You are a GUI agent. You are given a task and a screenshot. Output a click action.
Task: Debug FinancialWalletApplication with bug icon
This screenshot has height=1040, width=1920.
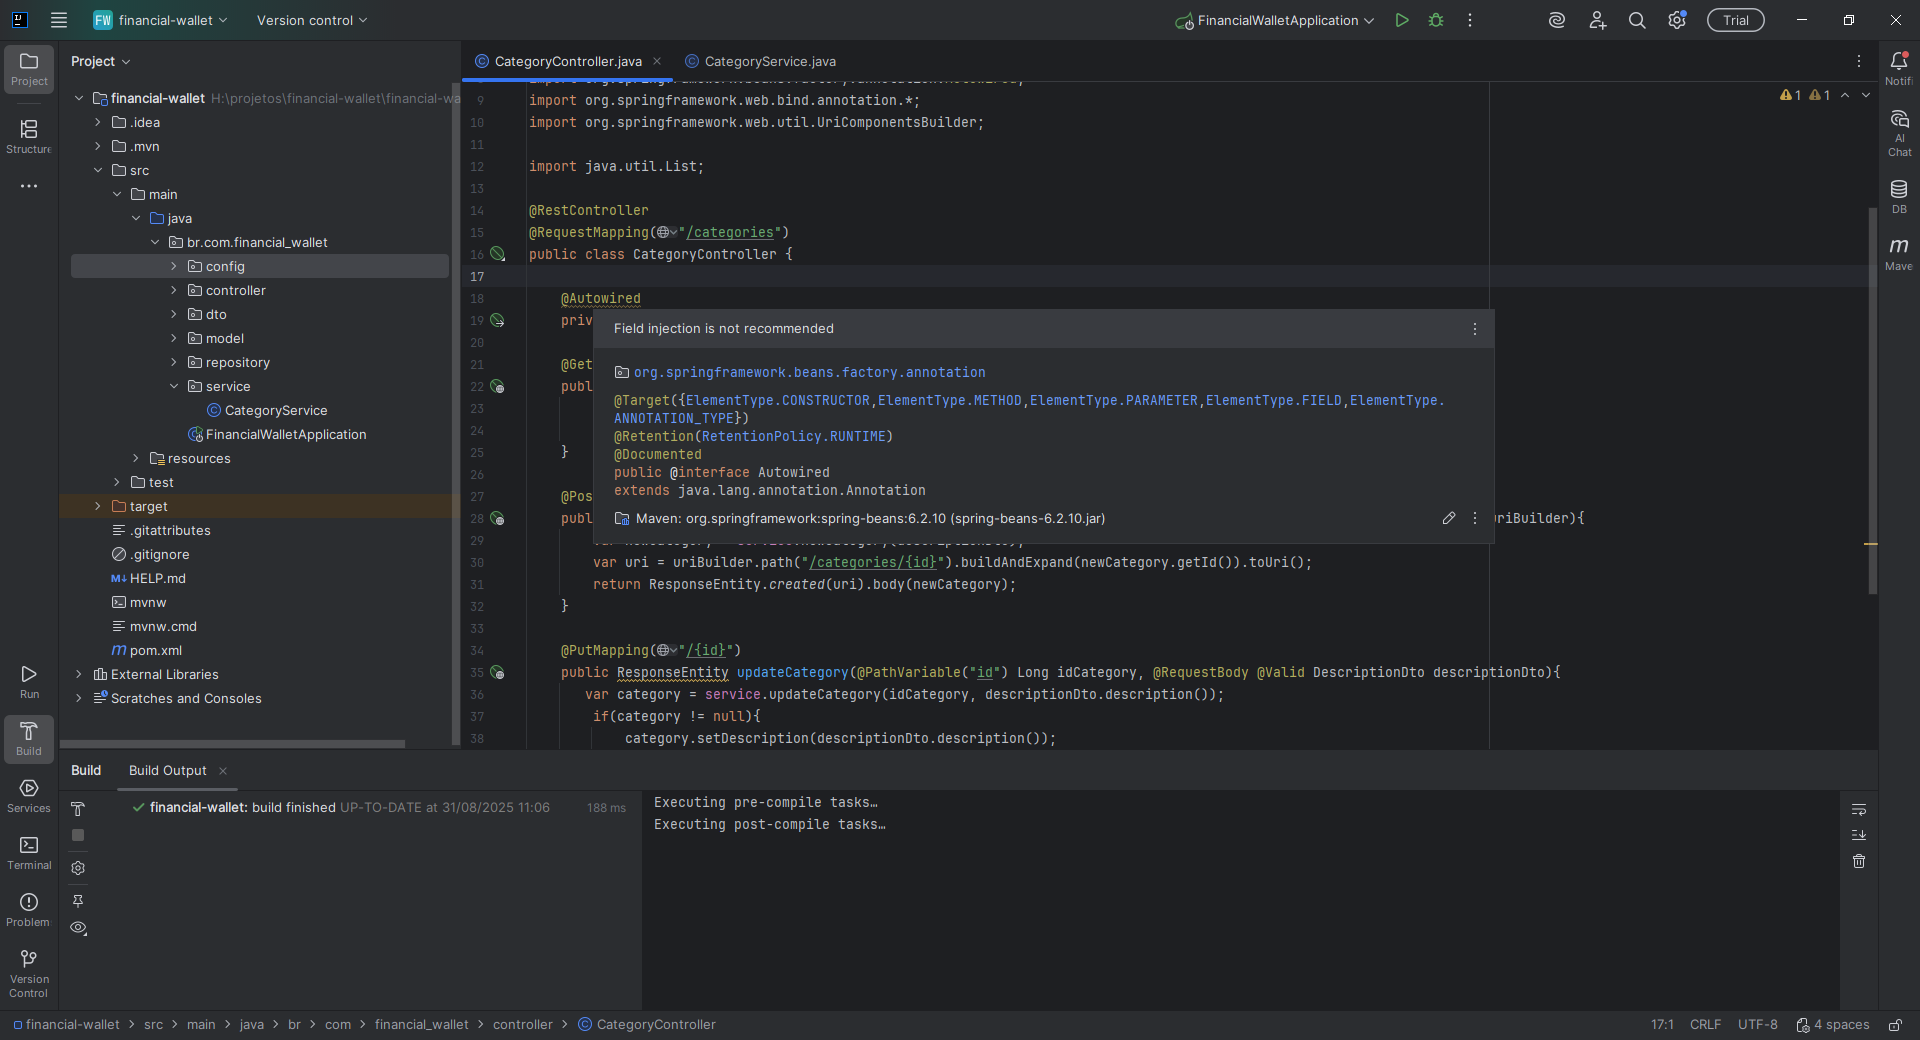pyautogui.click(x=1436, y=20)
